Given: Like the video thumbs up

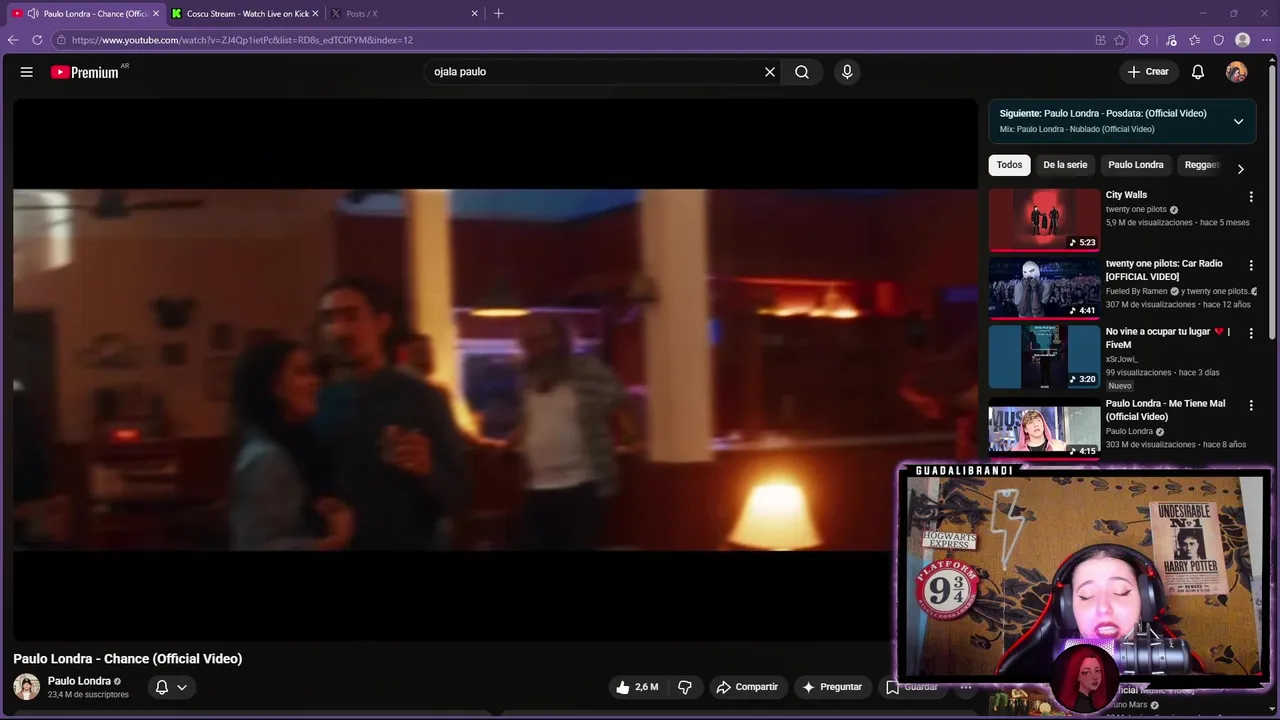Looking at the screenshot, I should [x=636, y=687].
